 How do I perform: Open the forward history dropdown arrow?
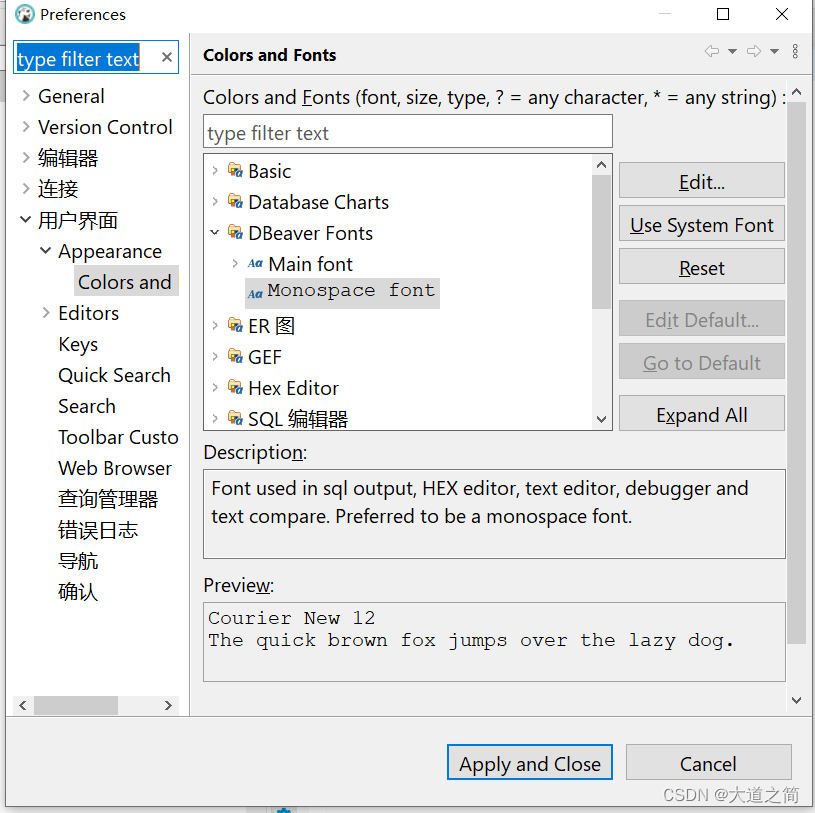tap(774, 51)
